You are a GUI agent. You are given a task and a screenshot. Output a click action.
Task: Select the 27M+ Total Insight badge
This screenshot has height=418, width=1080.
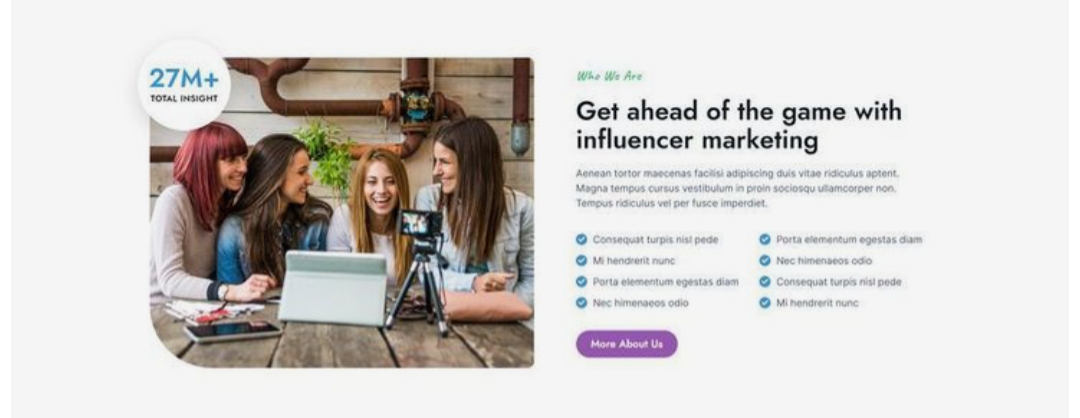pos(184,85)
